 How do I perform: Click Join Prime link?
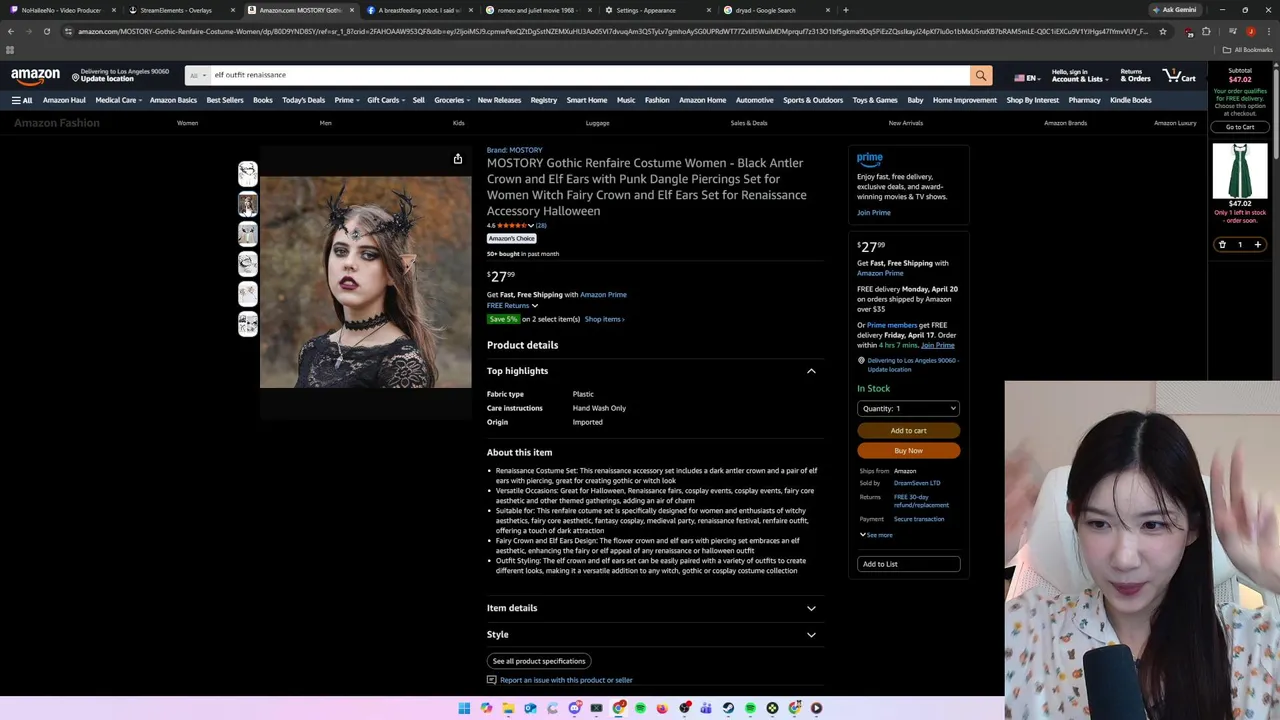873,212
